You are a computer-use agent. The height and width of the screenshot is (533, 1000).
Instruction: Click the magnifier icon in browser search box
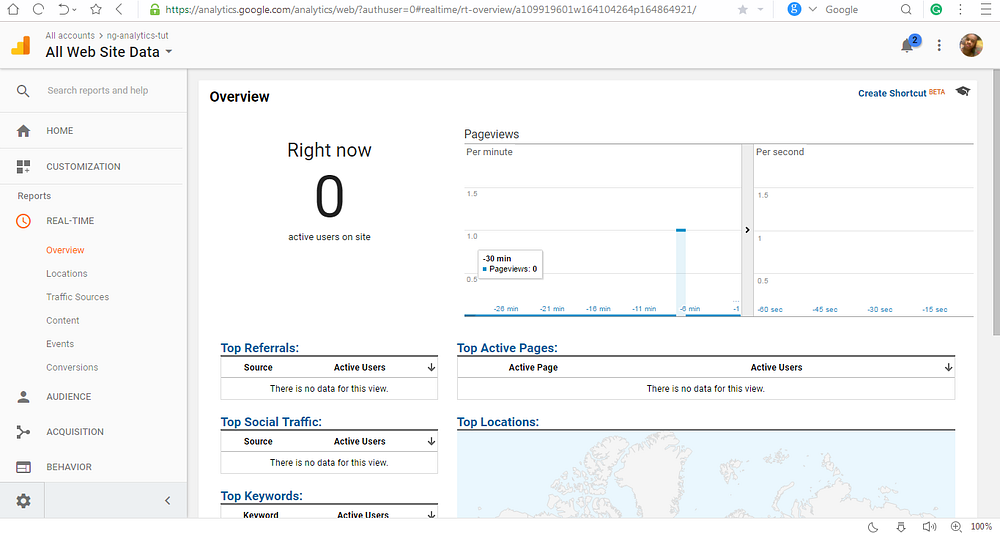(x=906, y=10)
